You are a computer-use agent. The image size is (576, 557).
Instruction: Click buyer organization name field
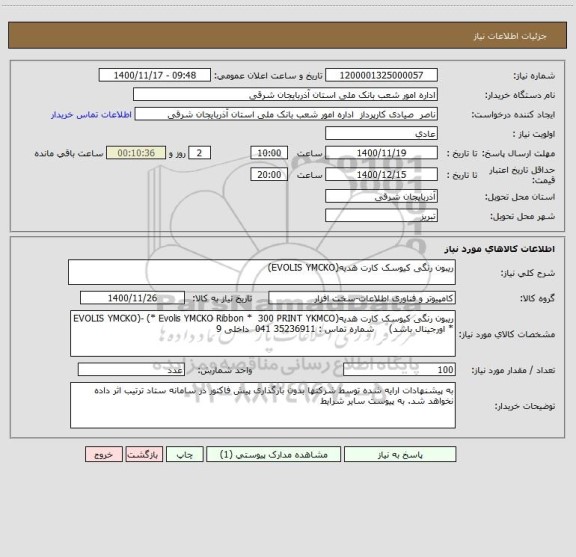[x=285, y=94]
